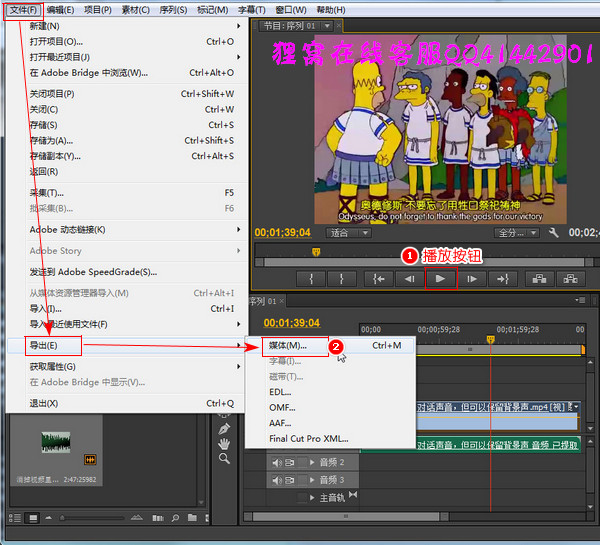This screenshot has width=600, height=545.
Task: Switch project panel to icon view
Action: click(x=33, y=518)
